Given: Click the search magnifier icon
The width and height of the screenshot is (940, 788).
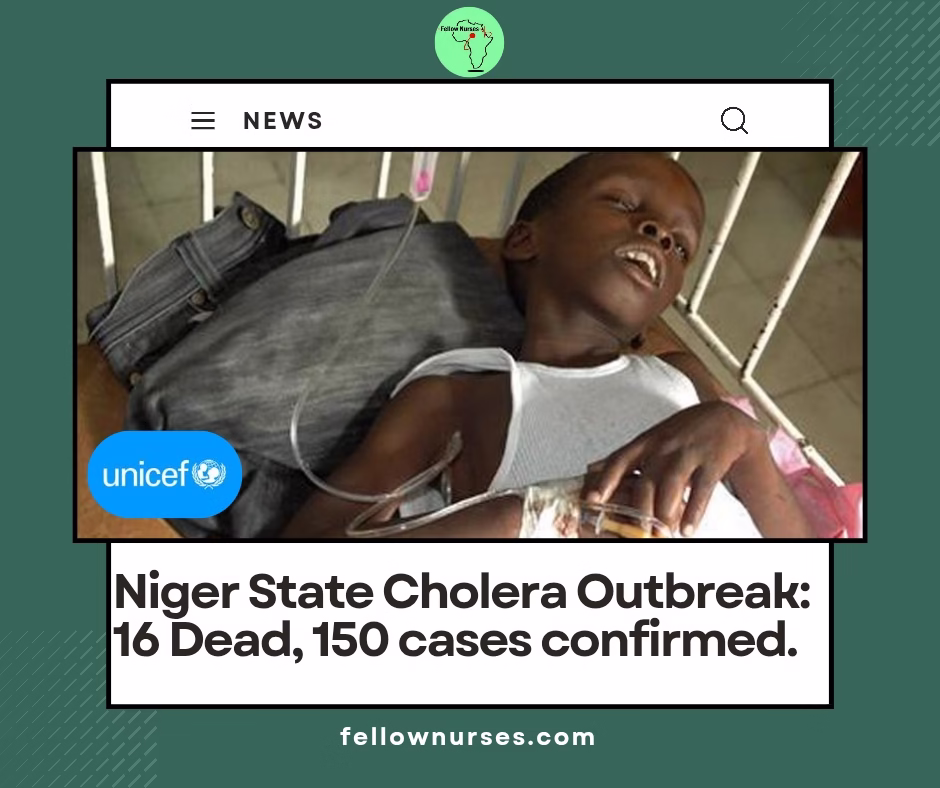Looking at the screenshot, I should tap(734, 120).
